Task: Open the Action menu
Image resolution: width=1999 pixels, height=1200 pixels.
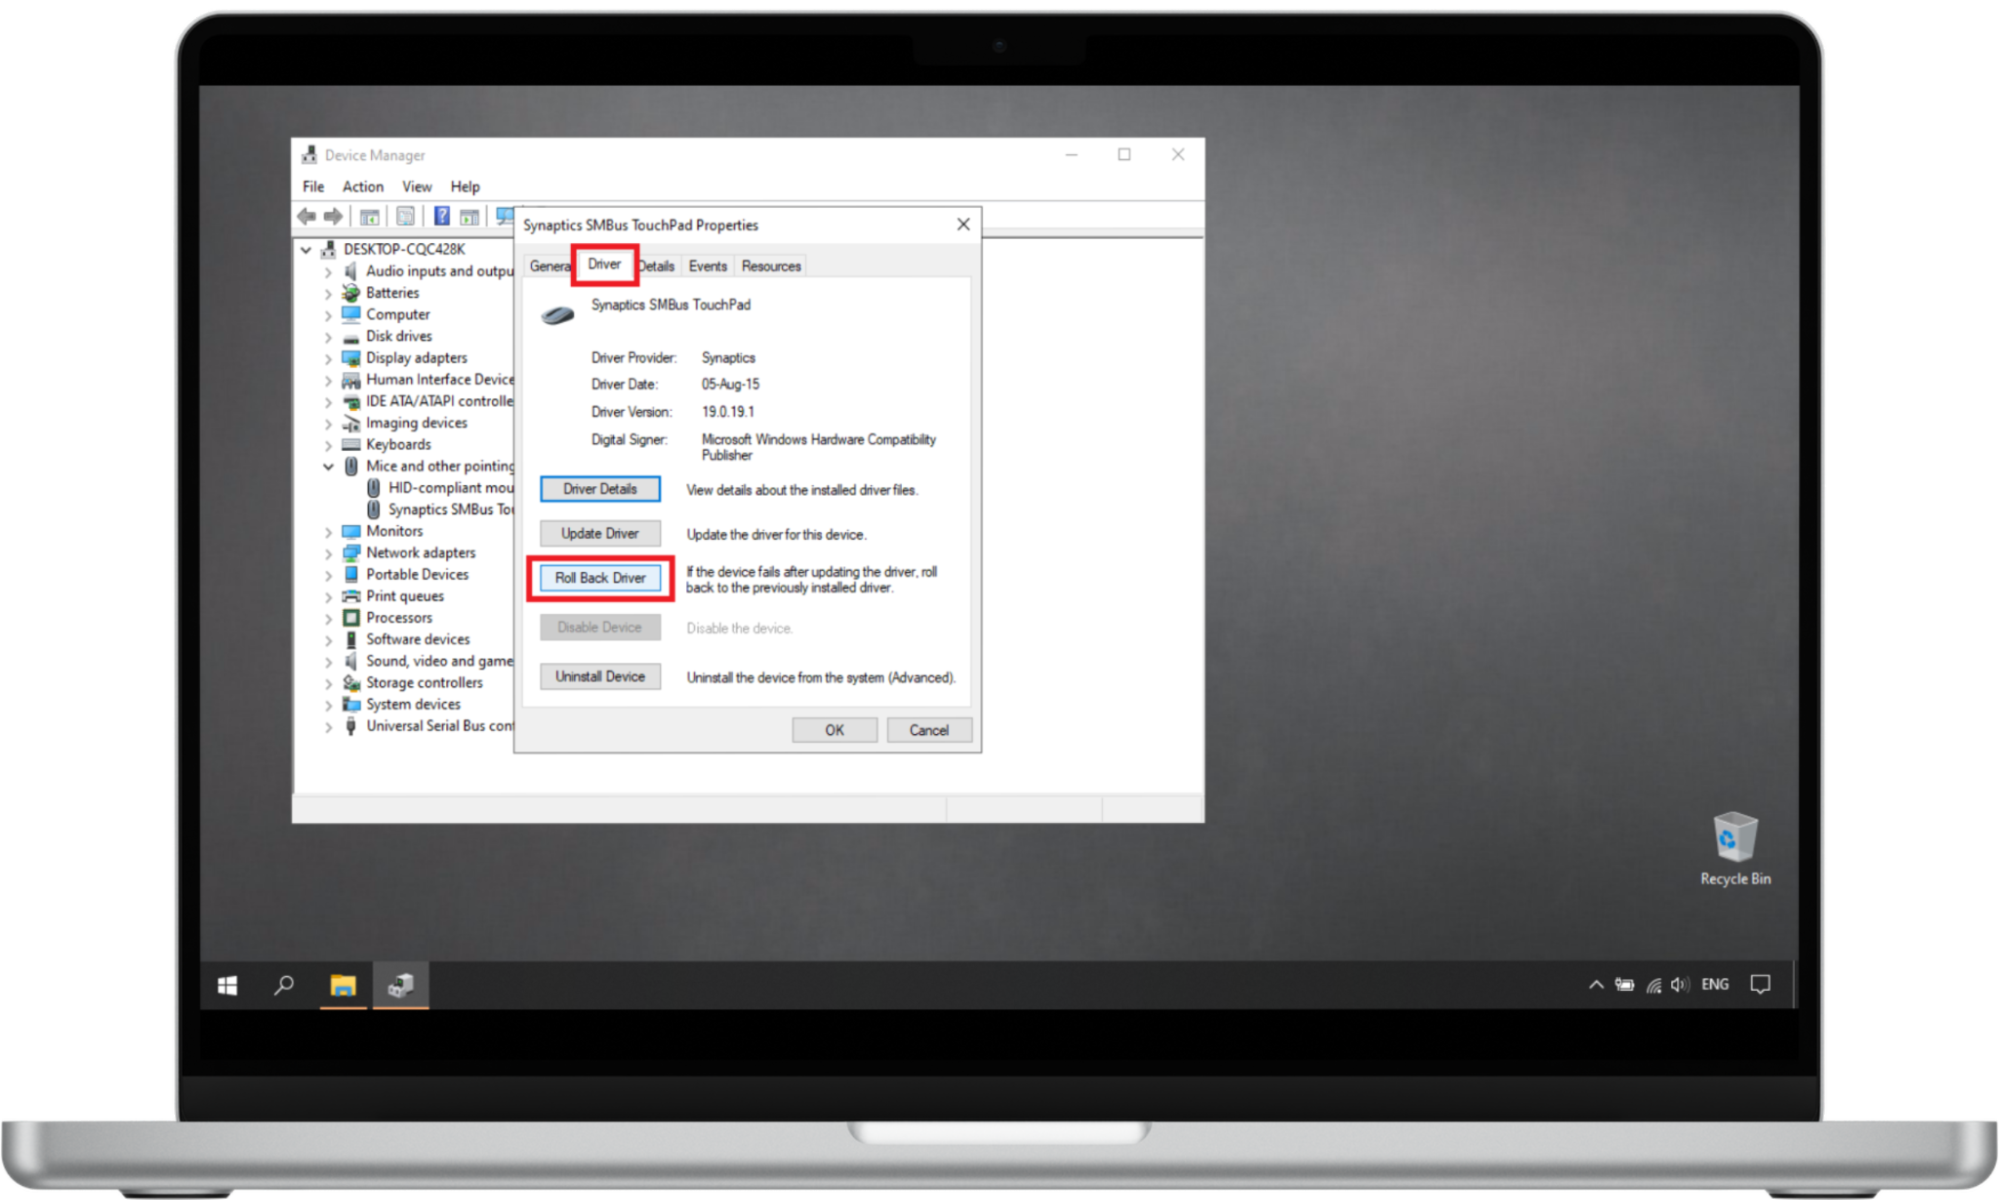Action: click(363, 187)
